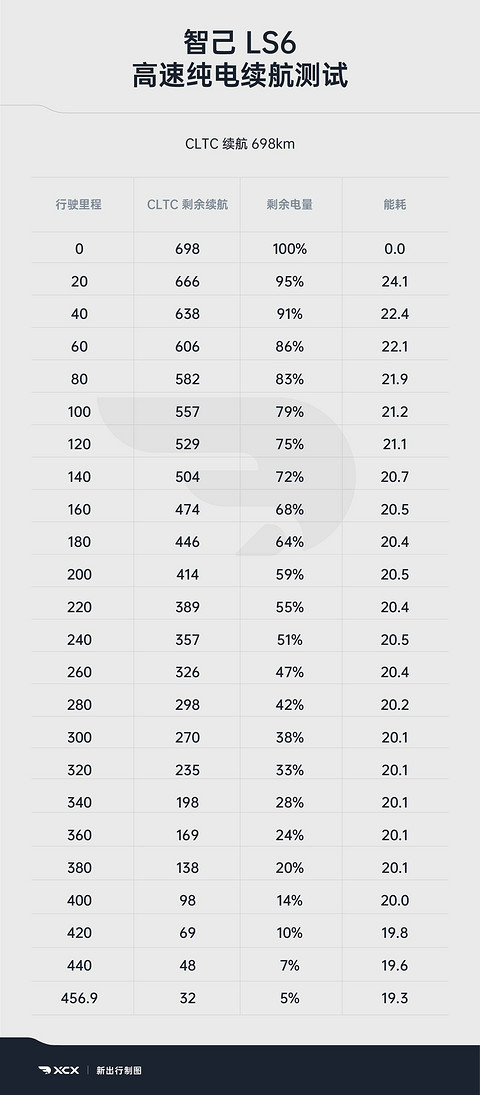Select the 能耗 column header
Screen dimensions: 480x1095
(x=395, y=205)
